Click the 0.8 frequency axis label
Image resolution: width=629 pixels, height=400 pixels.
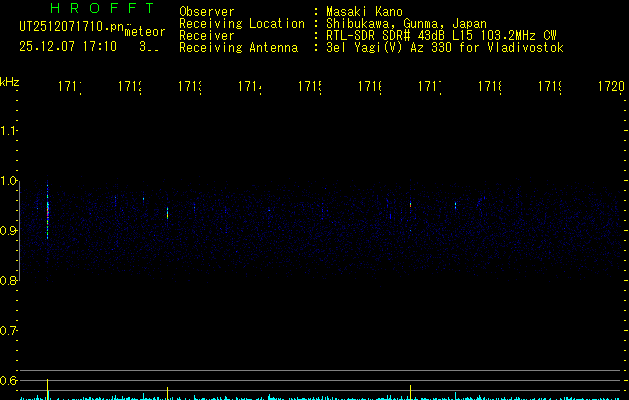(8, 281)
